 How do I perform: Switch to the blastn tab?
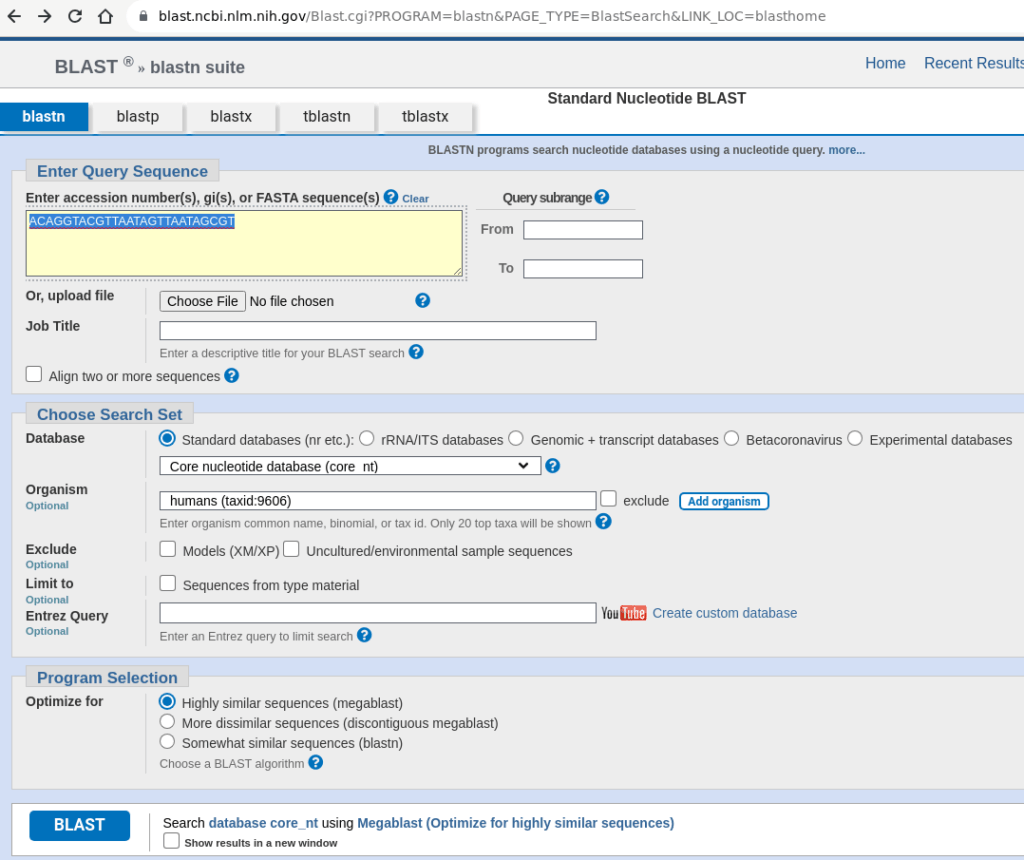point(44,117)
